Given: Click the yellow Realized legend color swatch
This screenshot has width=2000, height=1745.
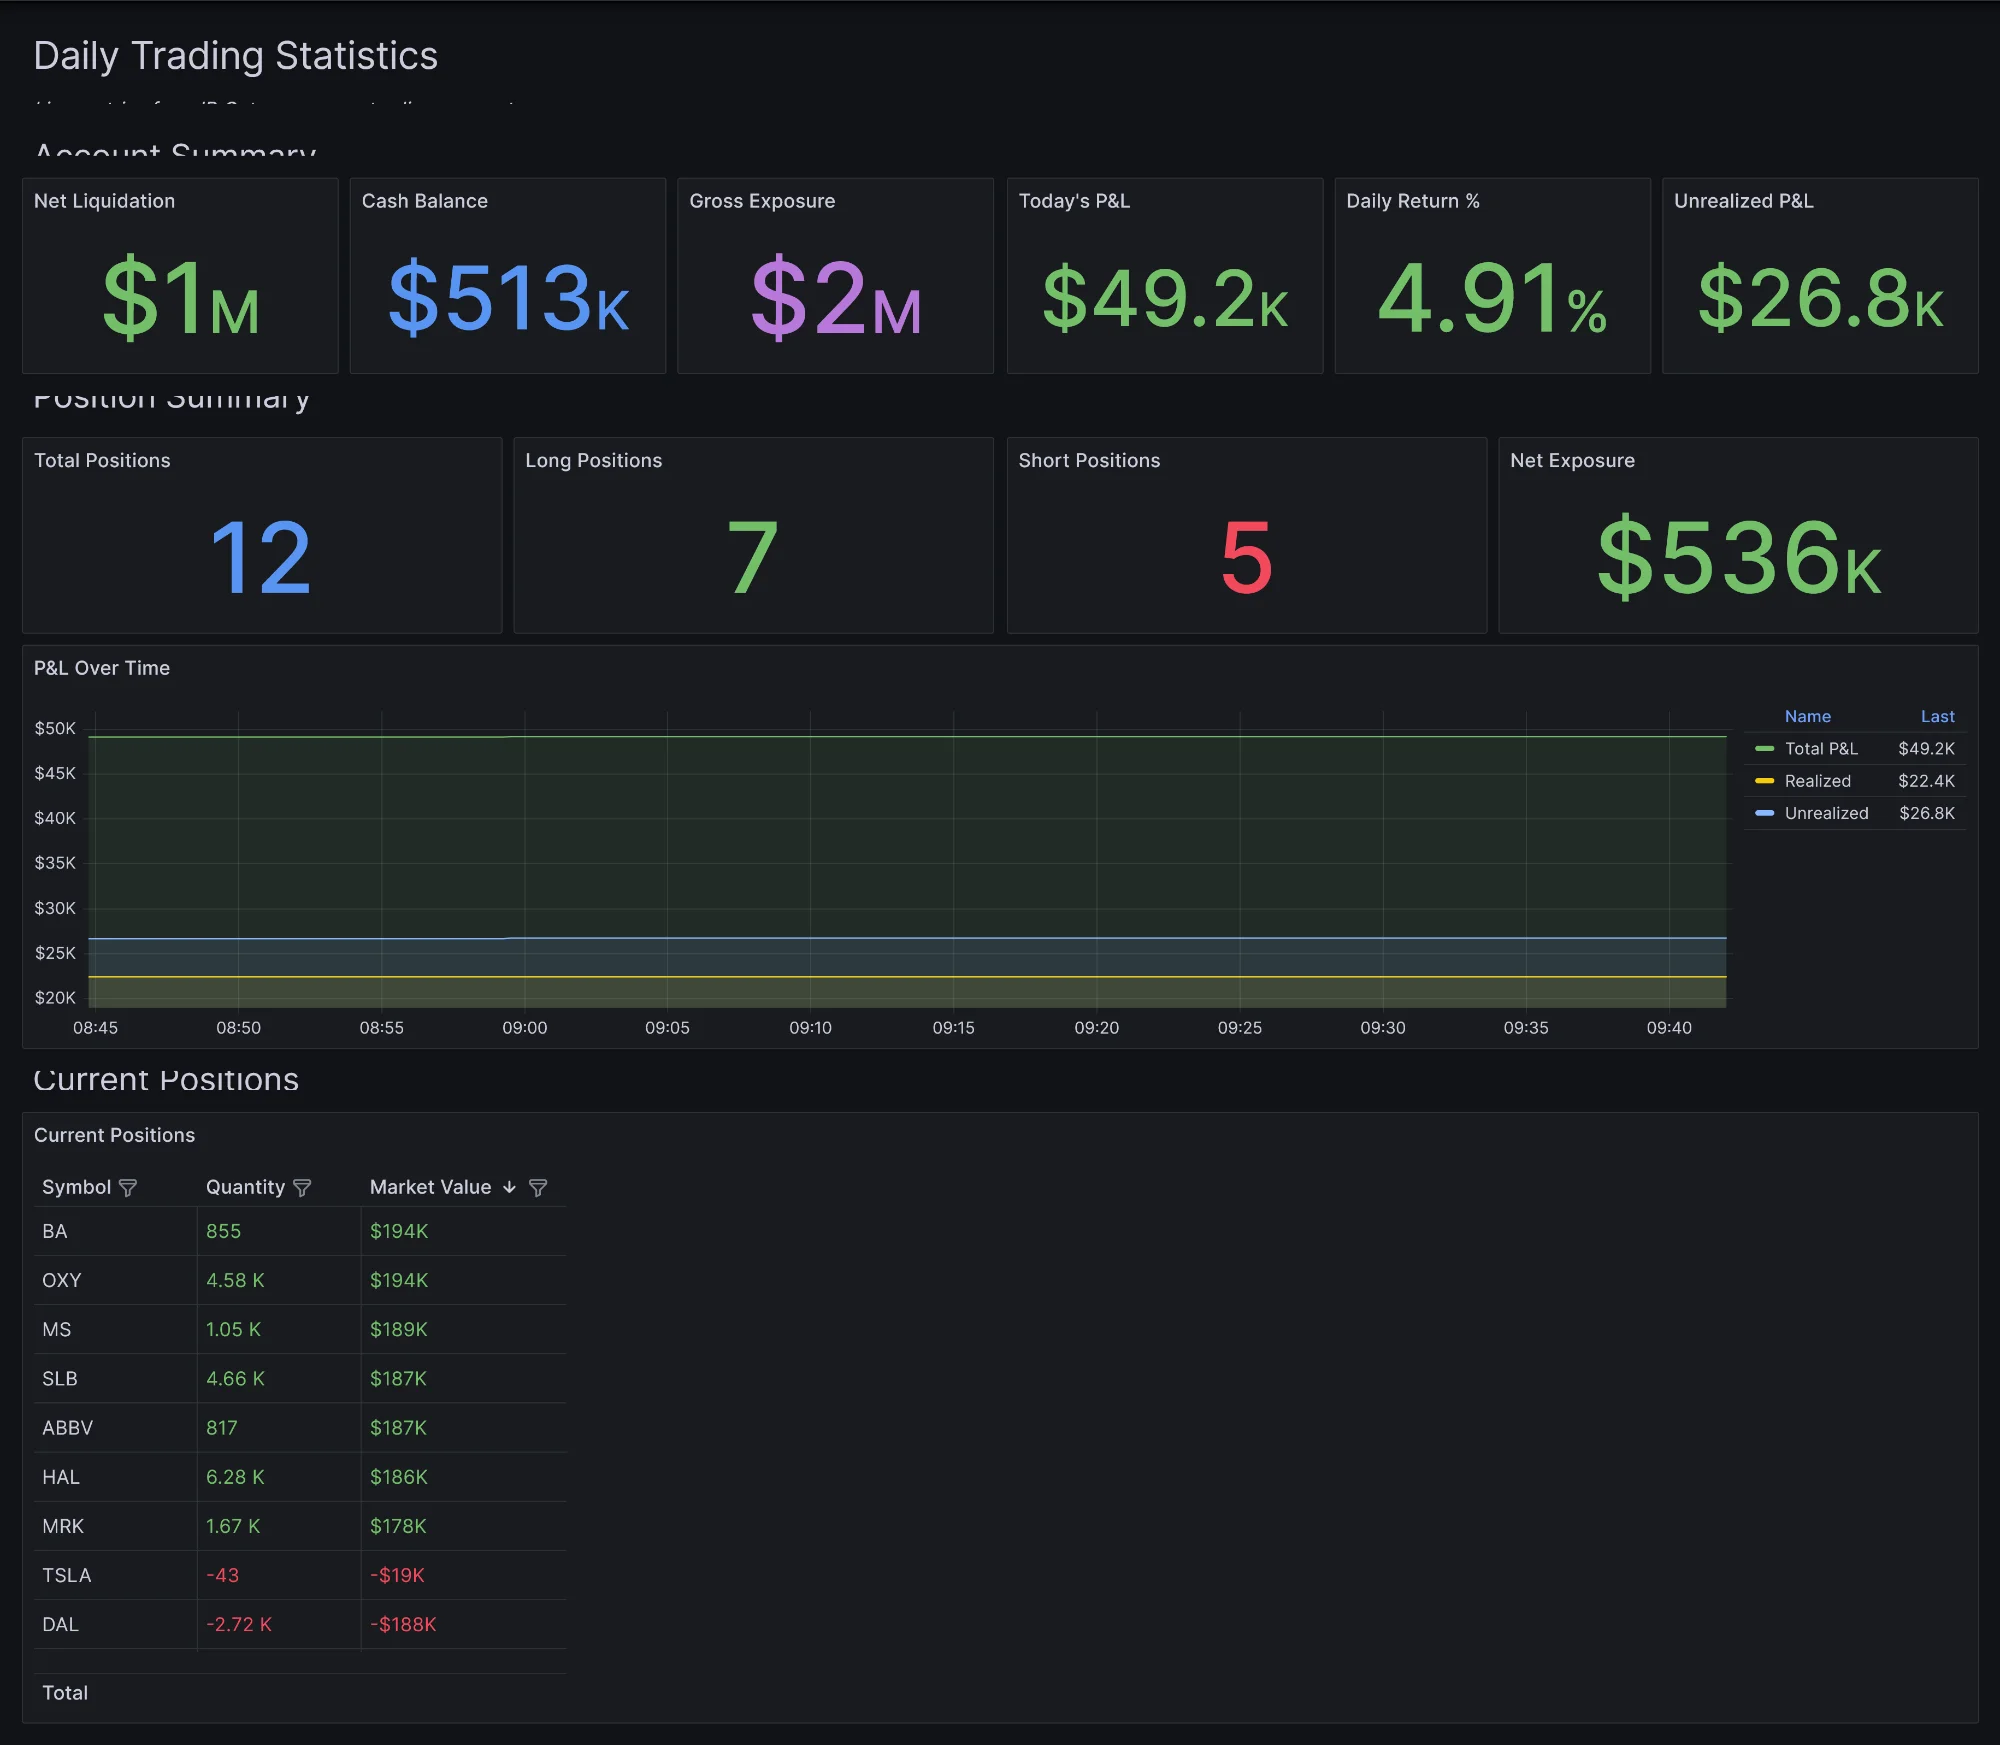Looking at the screenshot, I should click(x=1764, y=781).
